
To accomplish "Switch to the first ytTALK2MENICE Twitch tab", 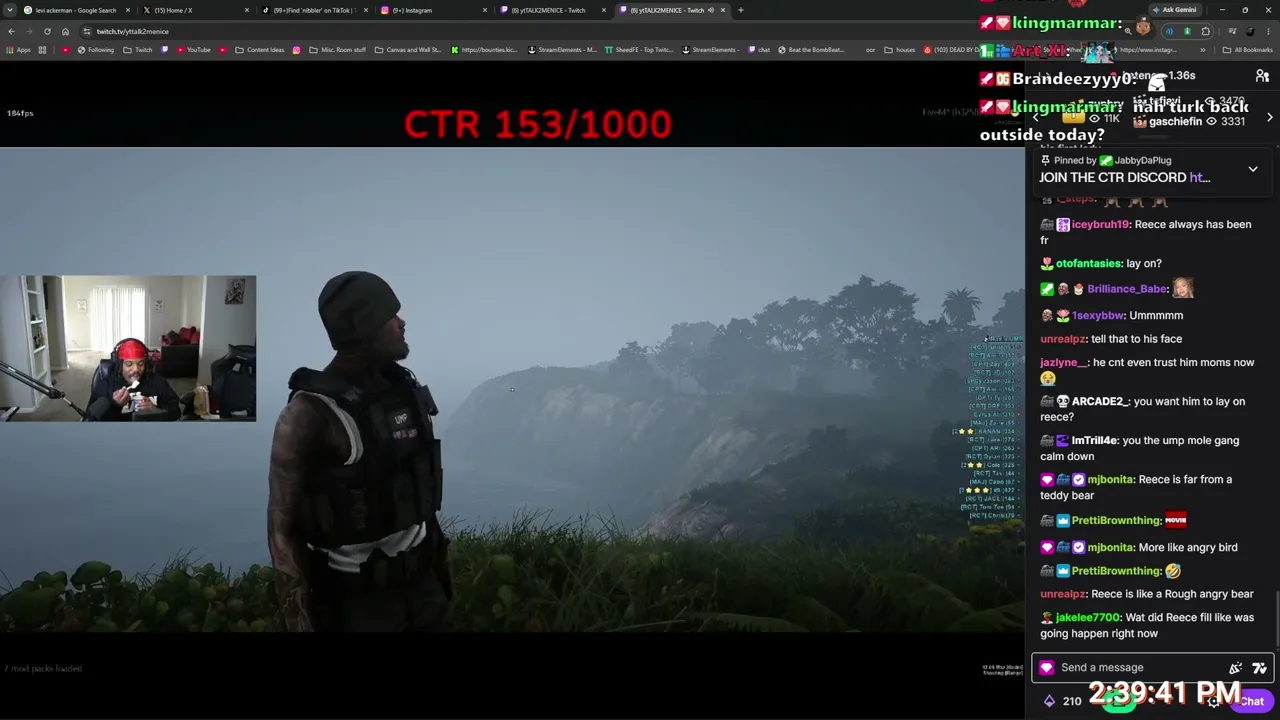I will pos(553,10).
